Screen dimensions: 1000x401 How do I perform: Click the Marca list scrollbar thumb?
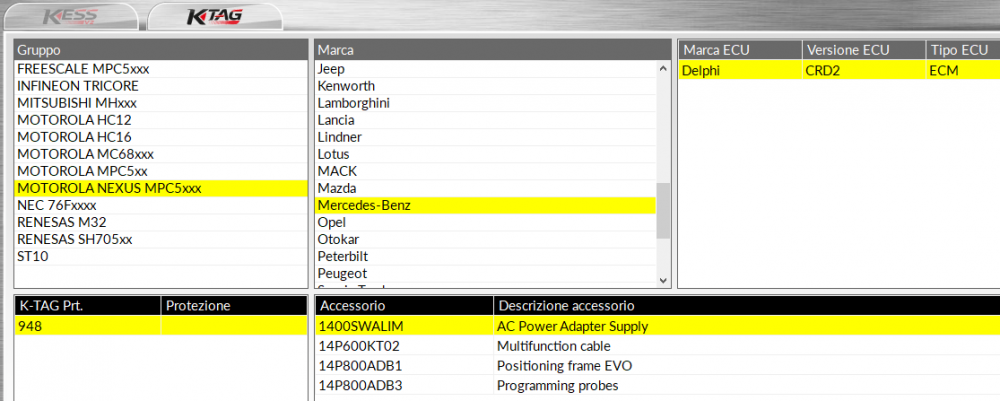point(662,211)
